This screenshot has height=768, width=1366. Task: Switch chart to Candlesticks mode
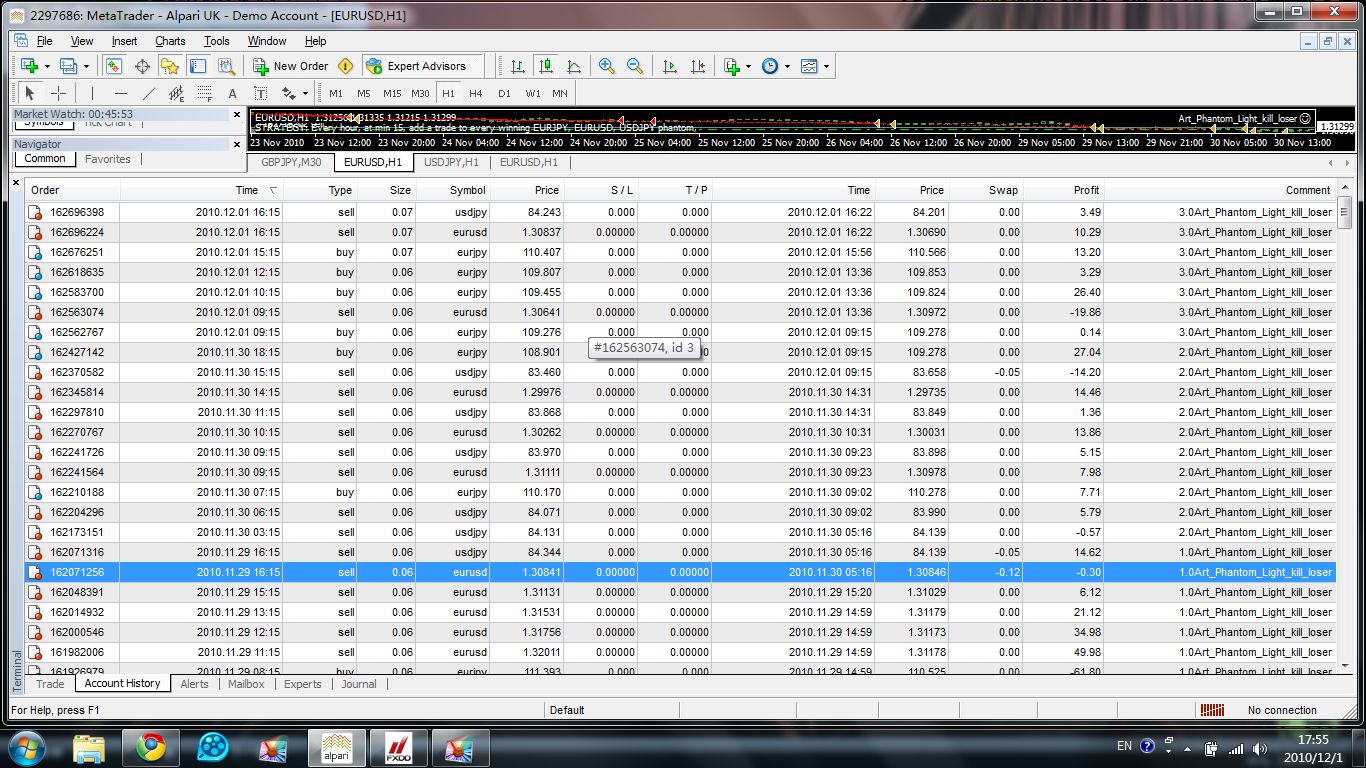point(546,66)
